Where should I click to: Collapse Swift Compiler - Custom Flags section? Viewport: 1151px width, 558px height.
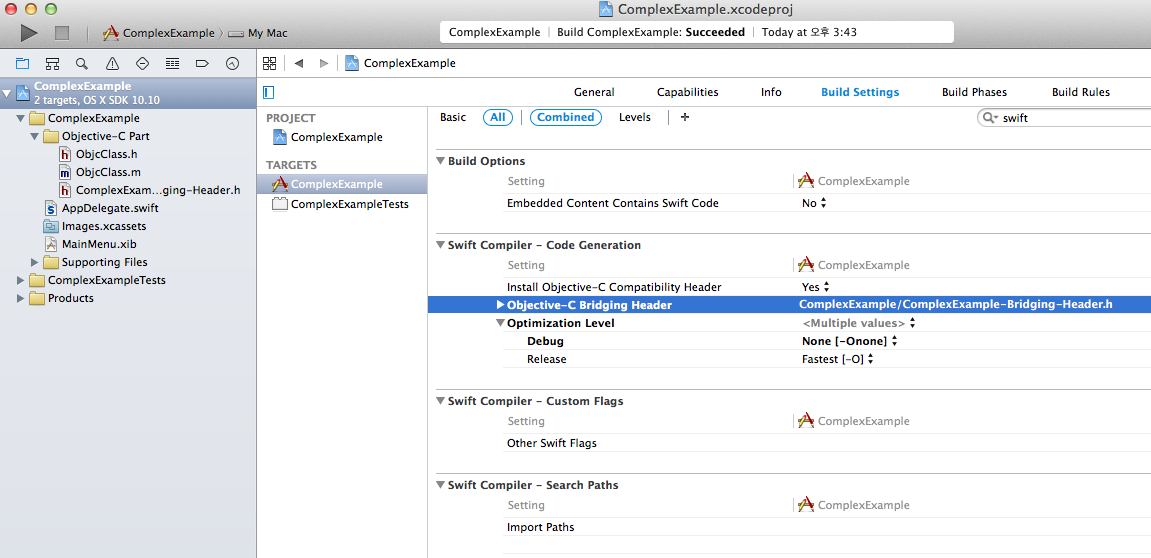(x=440, y=401)
